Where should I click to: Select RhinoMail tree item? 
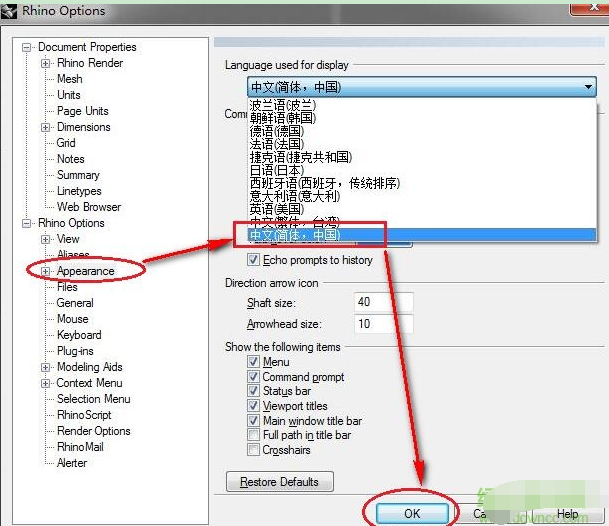(x=80, y=447)
